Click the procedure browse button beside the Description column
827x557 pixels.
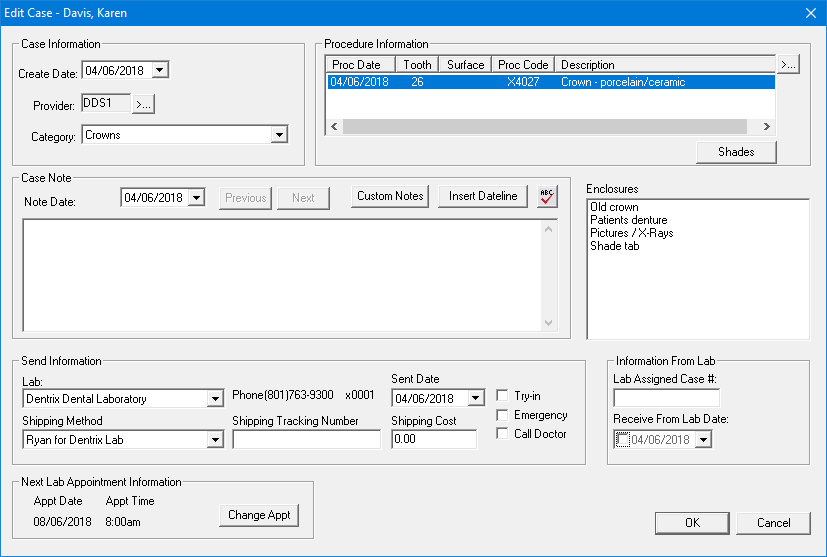[788, 65]
